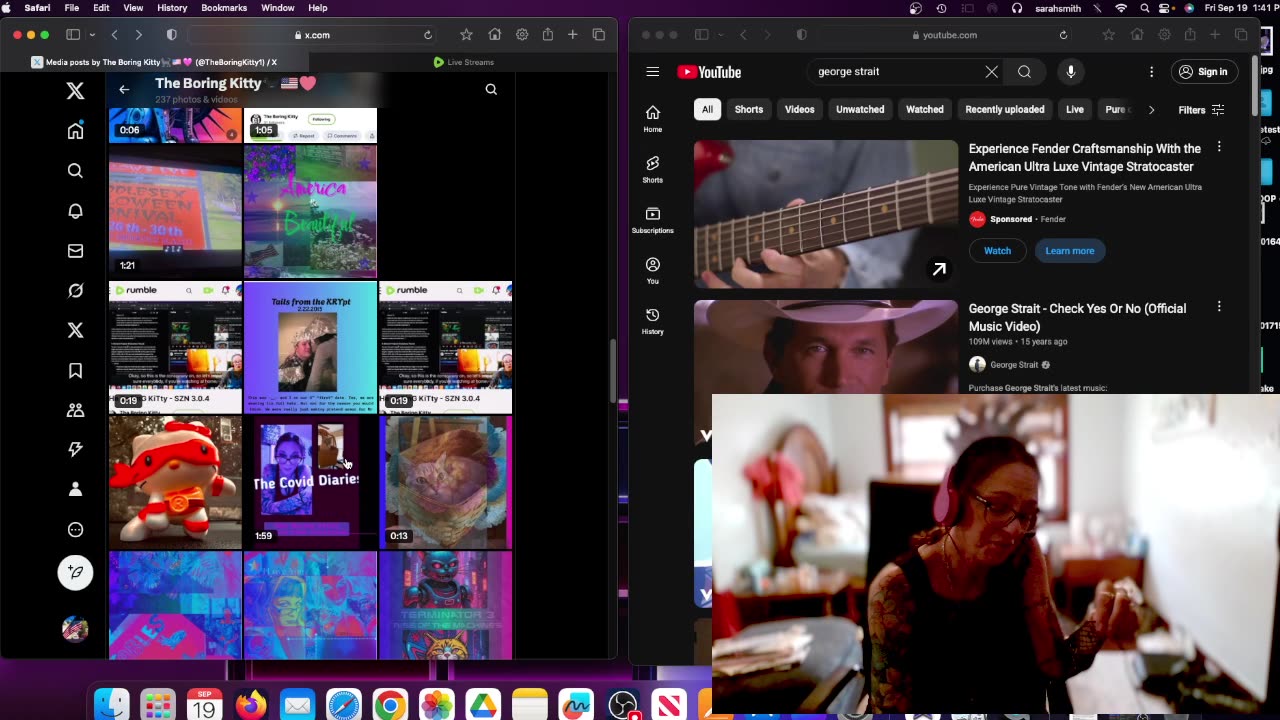Open Explore search in the X sidebar
Viewport: 1280px width, 720px height.
pos(75,171)
